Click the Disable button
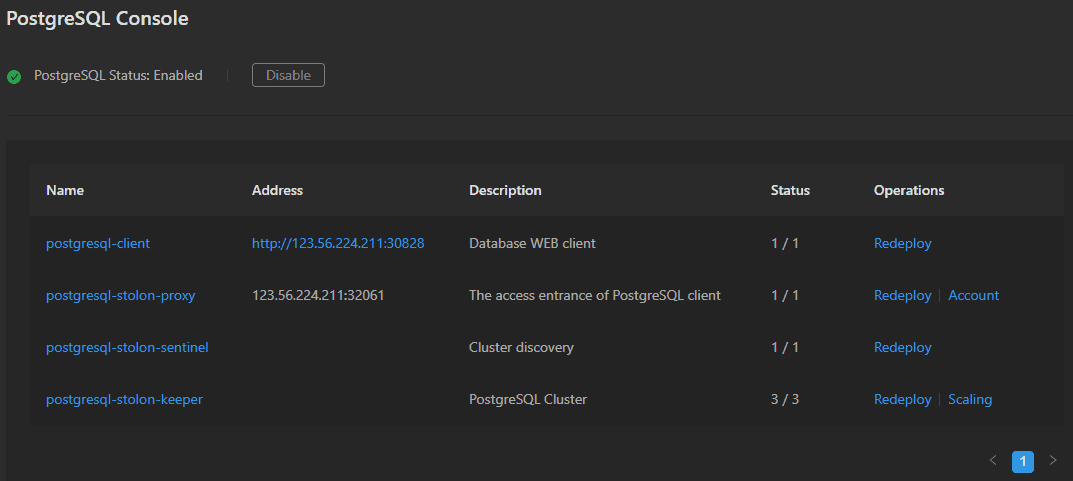This screenshot has height=481, width=1073. click(288, 75)
